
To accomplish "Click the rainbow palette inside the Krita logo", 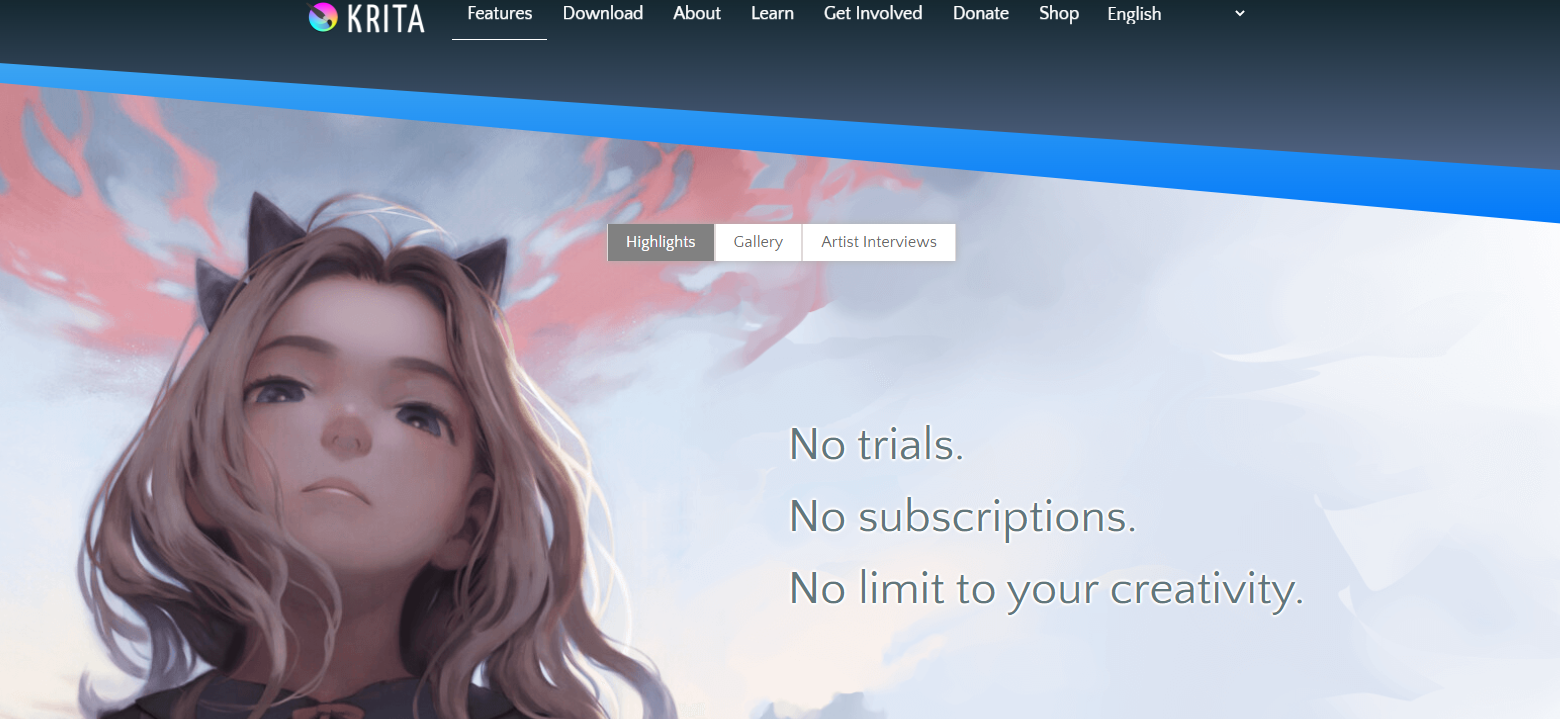I will tap(322, 16).
